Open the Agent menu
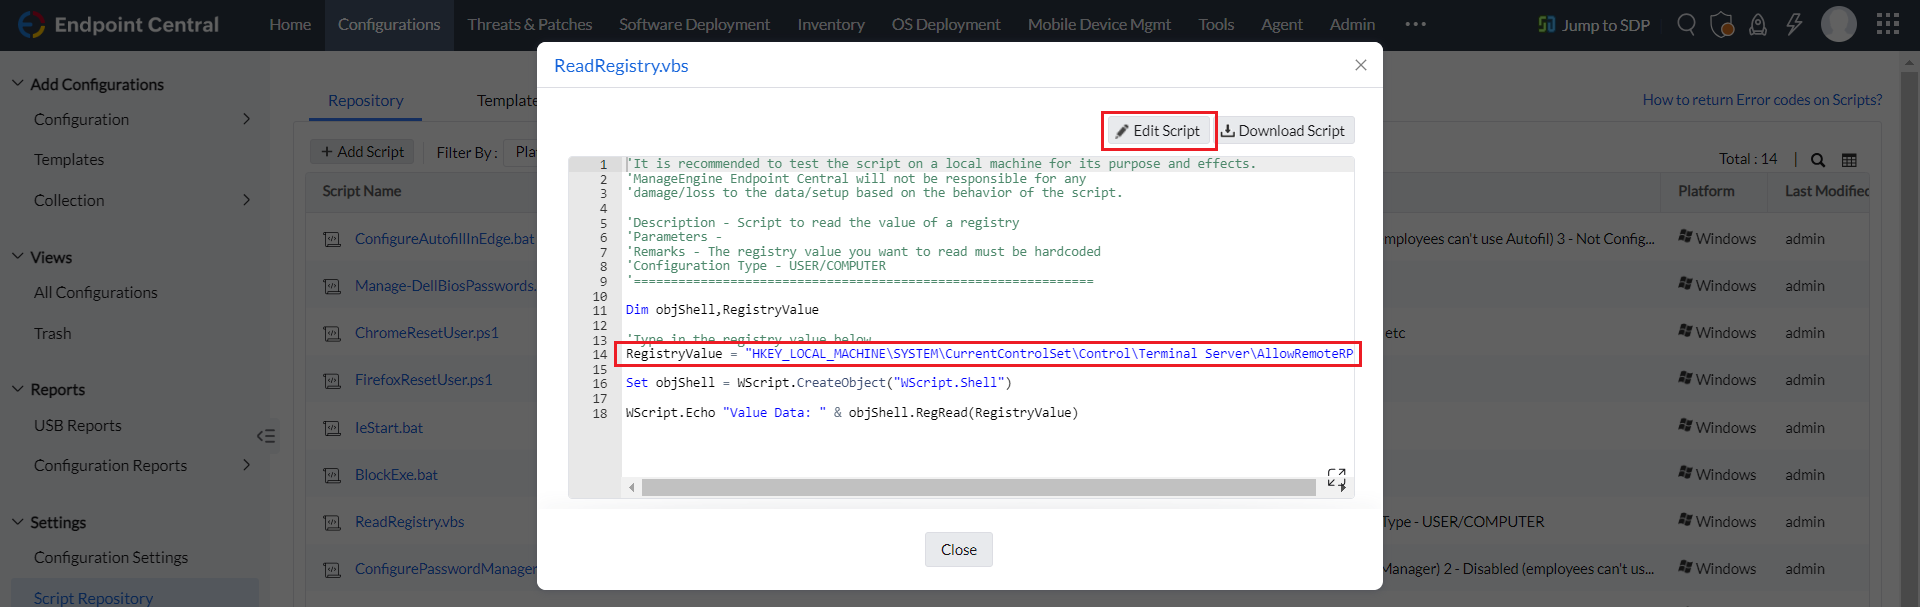Viewport: 1920px width, 607px height. coord(1281,25)
